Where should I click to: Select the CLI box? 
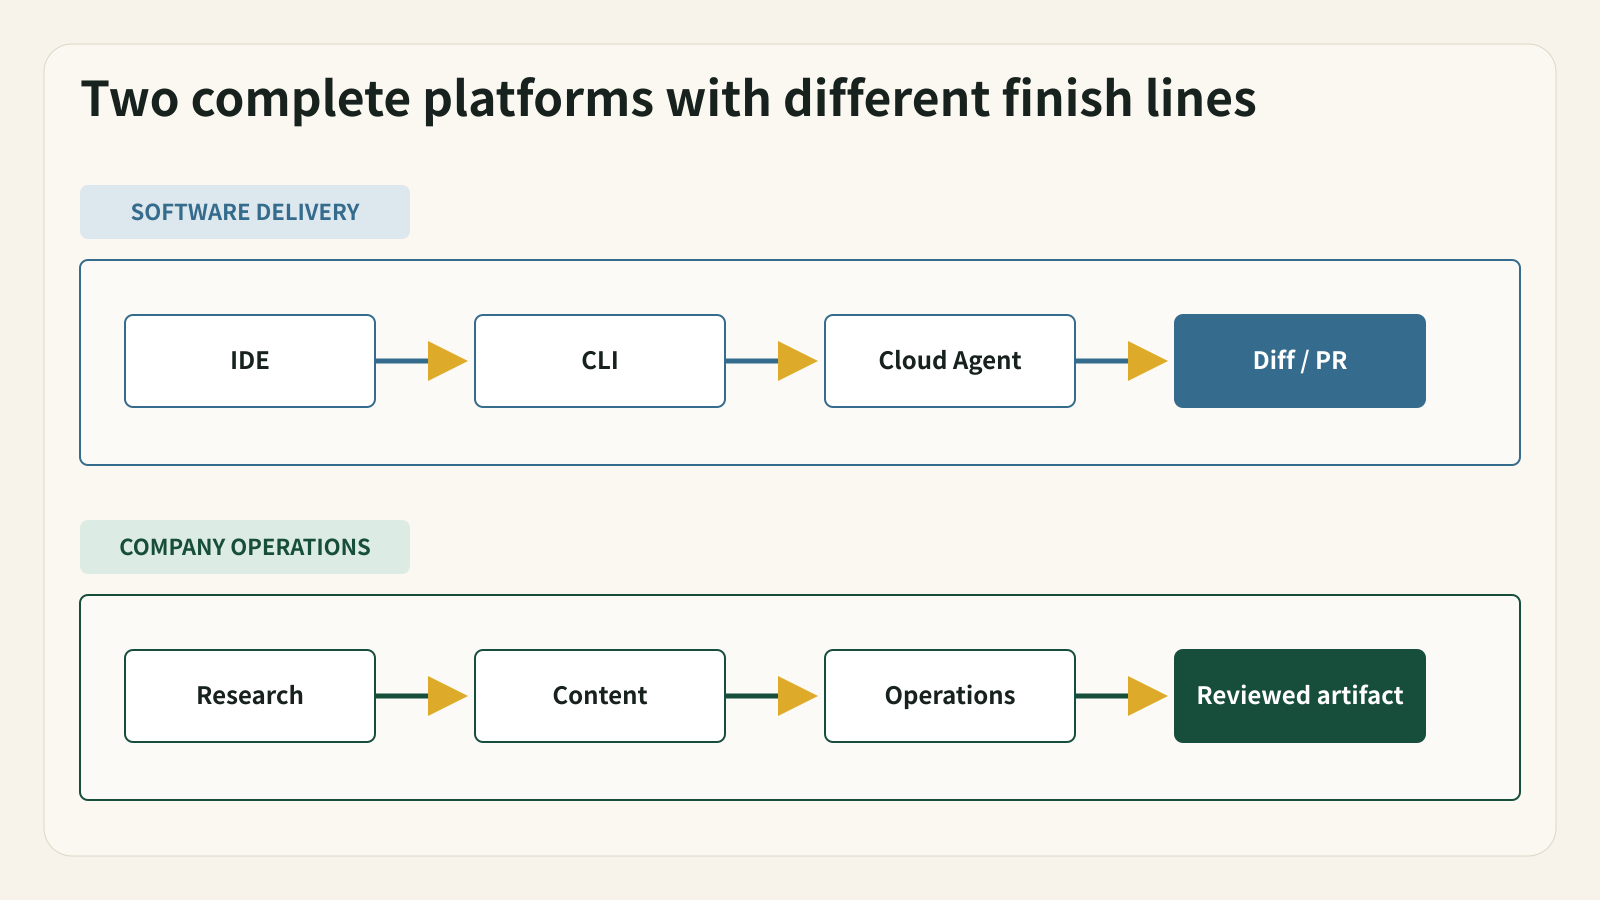coord(600,361)
